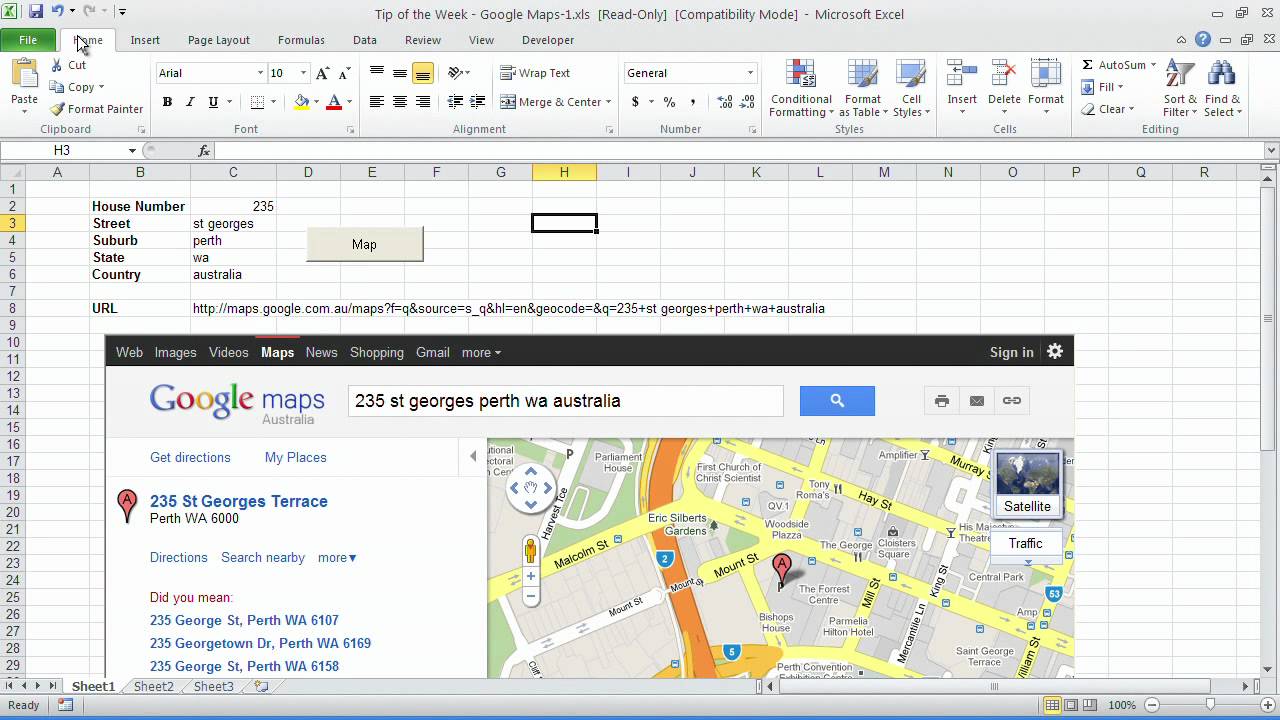1280x720 pixels.
Task: Click the Find & Select binoculars icon
Action: [x=1222, y=75]
